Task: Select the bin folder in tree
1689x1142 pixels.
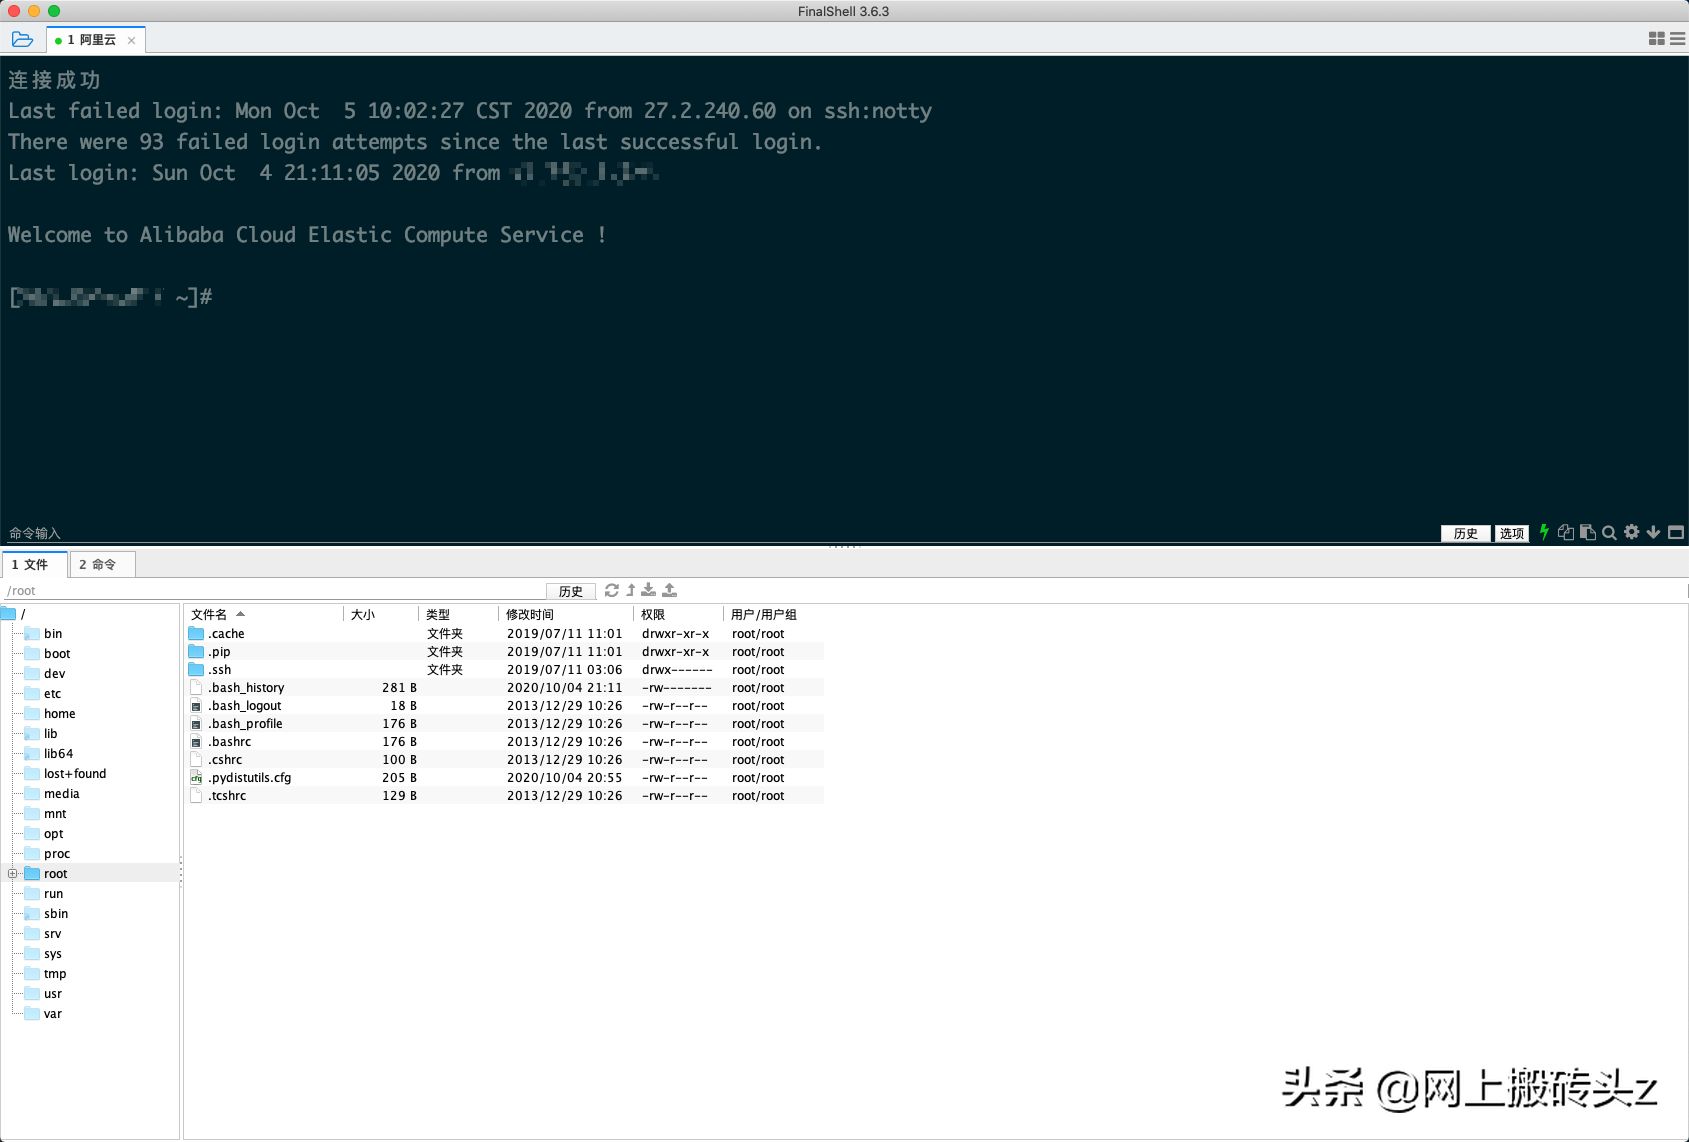Action: (x=53, y=633)
